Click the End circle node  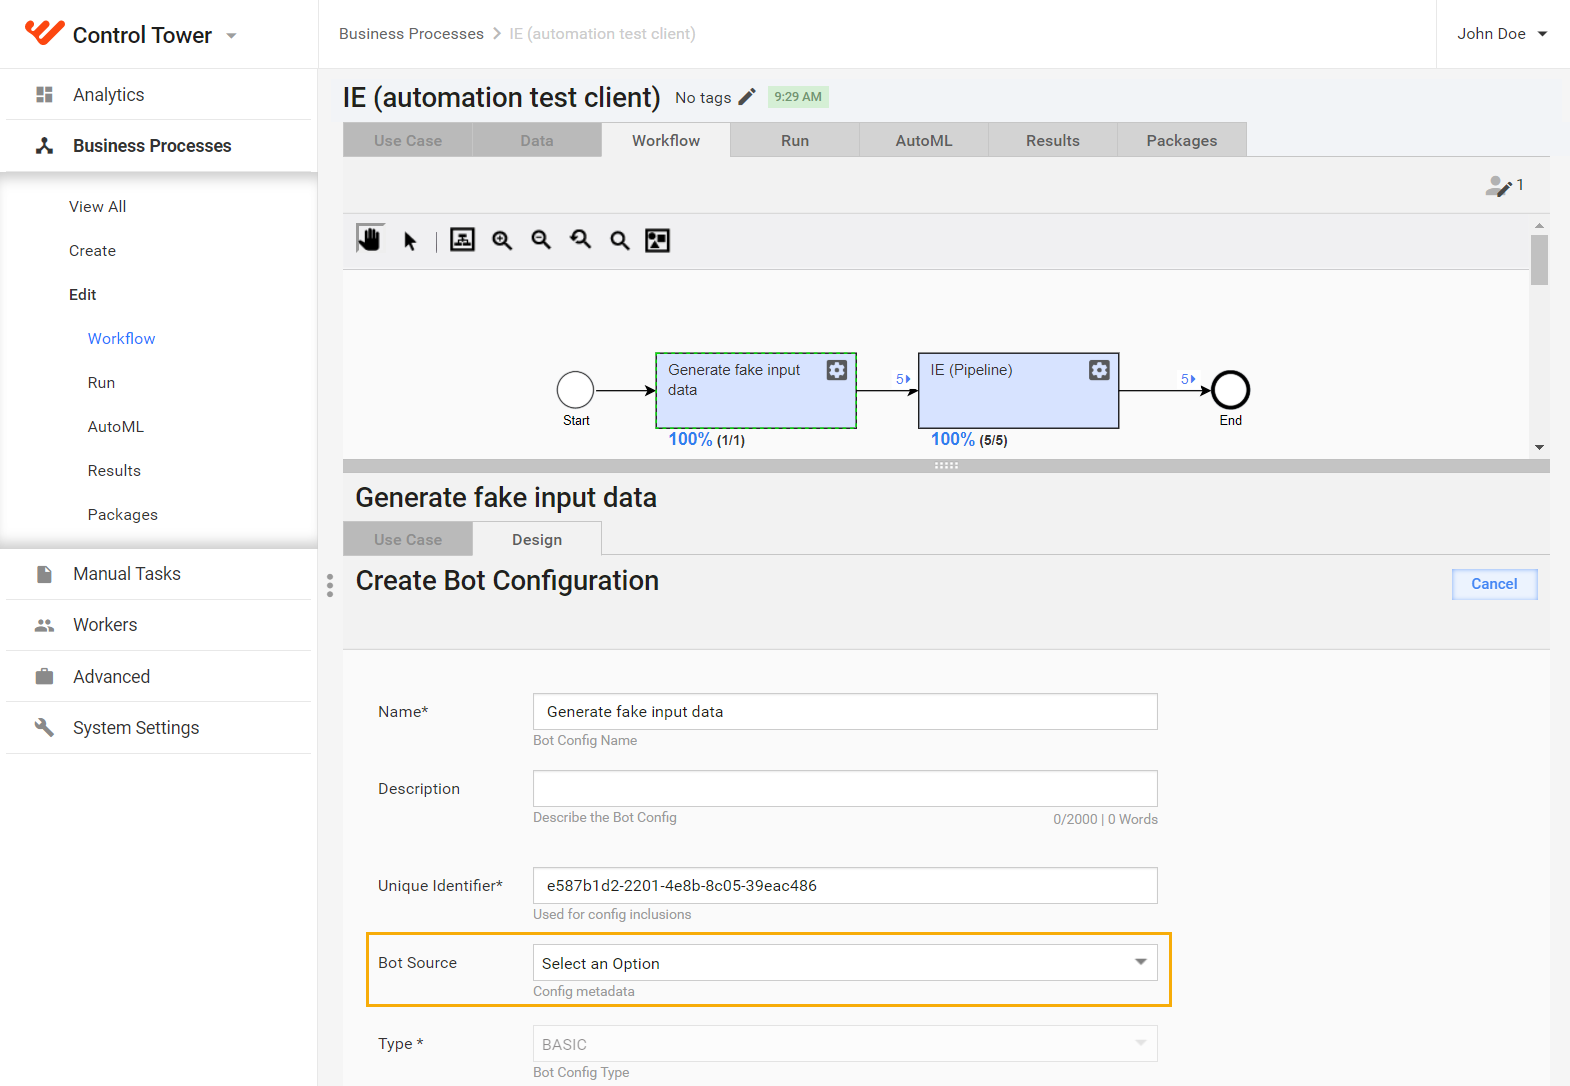click(1230, 390)
